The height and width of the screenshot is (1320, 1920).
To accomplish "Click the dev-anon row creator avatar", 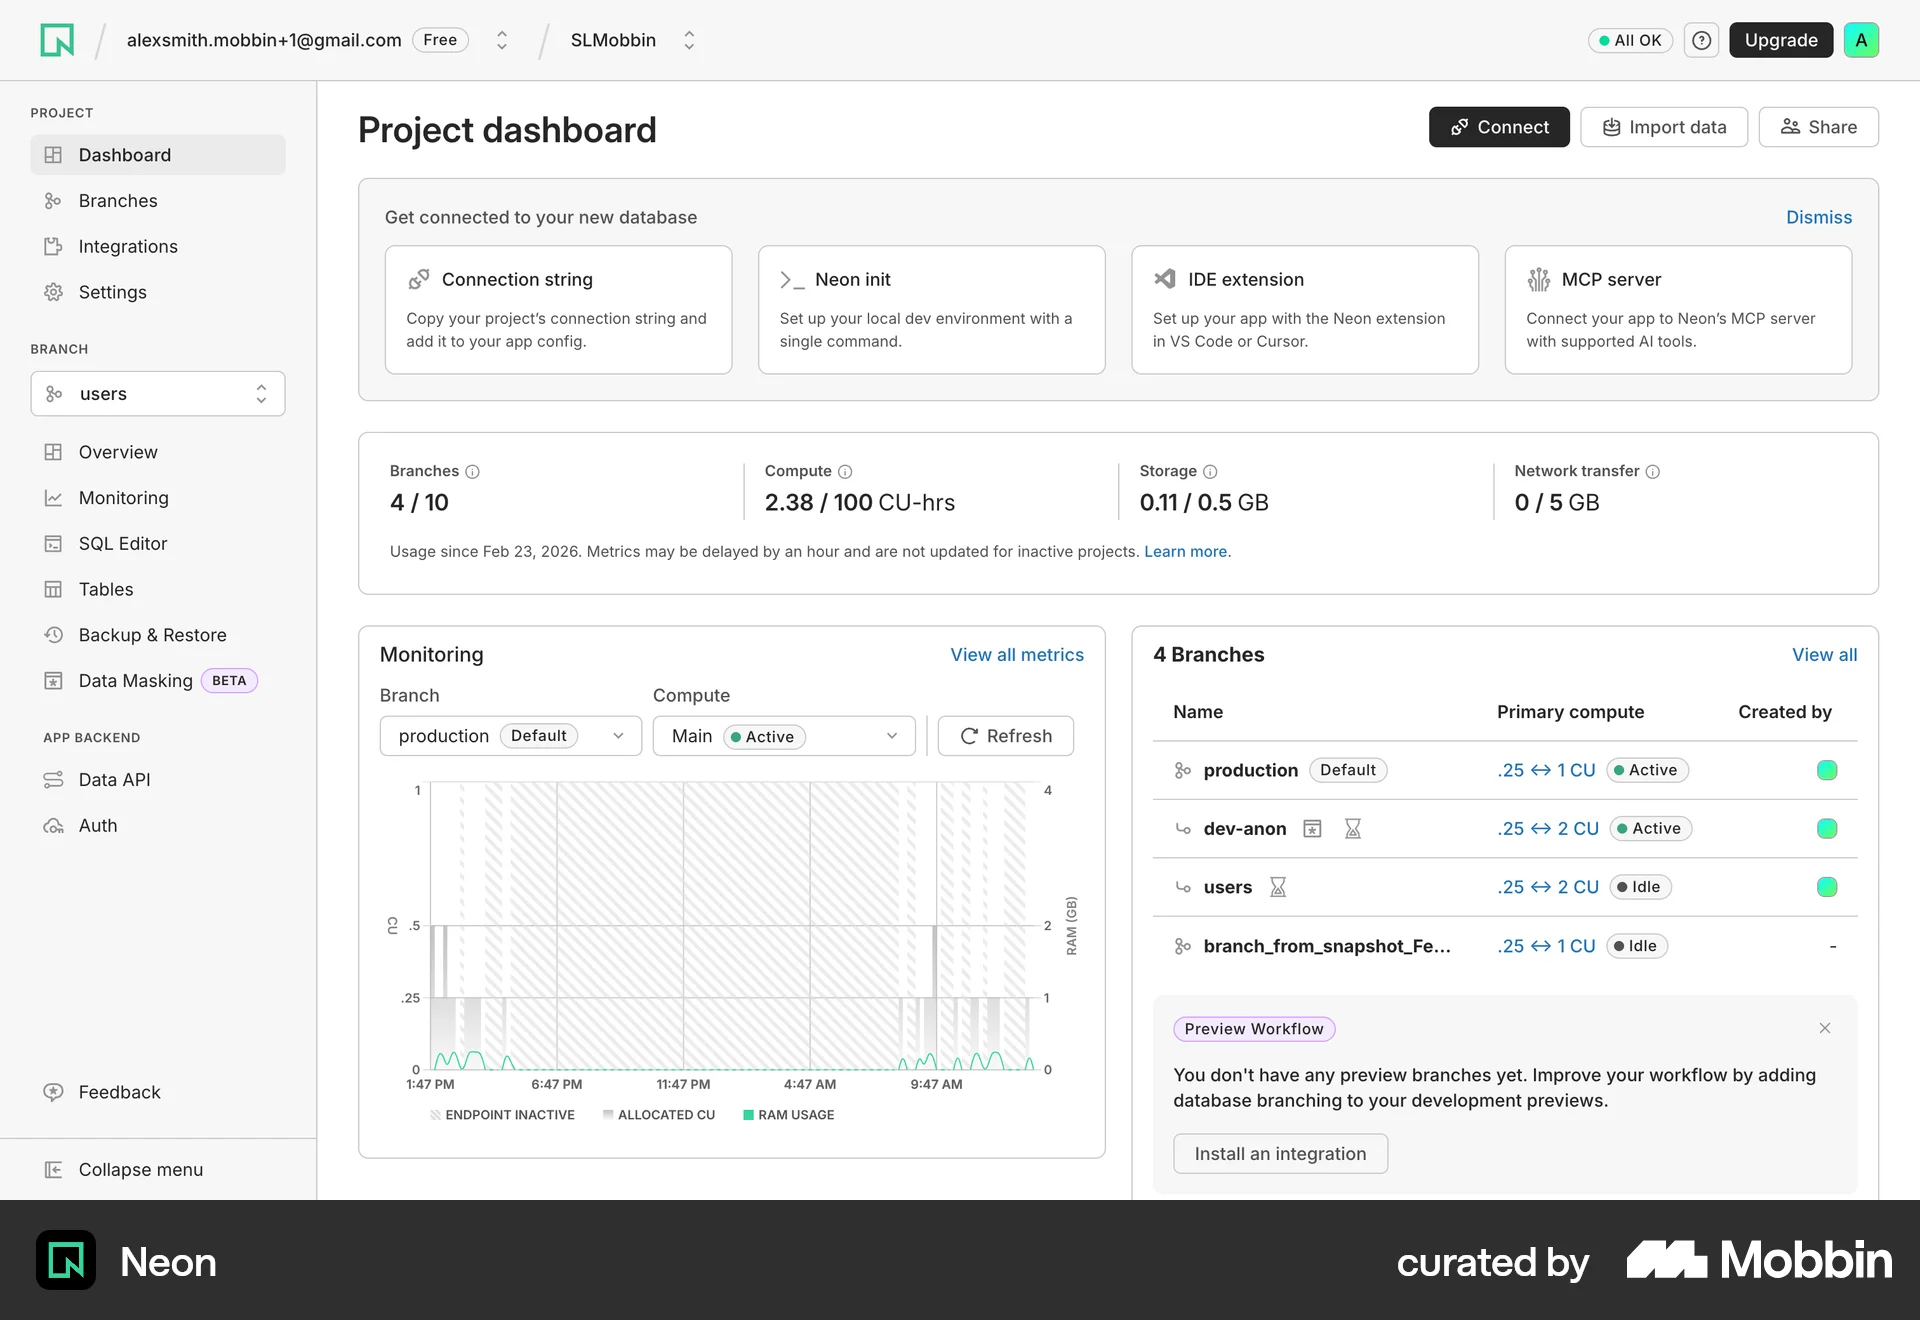I will [x=1827, y=829].
